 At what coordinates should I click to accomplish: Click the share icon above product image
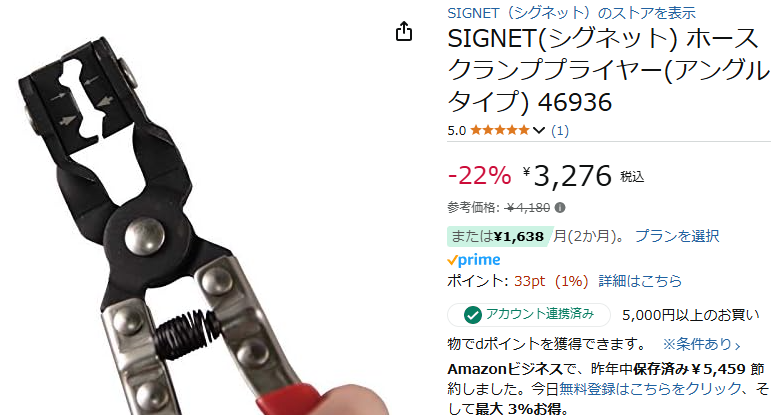(404, 32)
